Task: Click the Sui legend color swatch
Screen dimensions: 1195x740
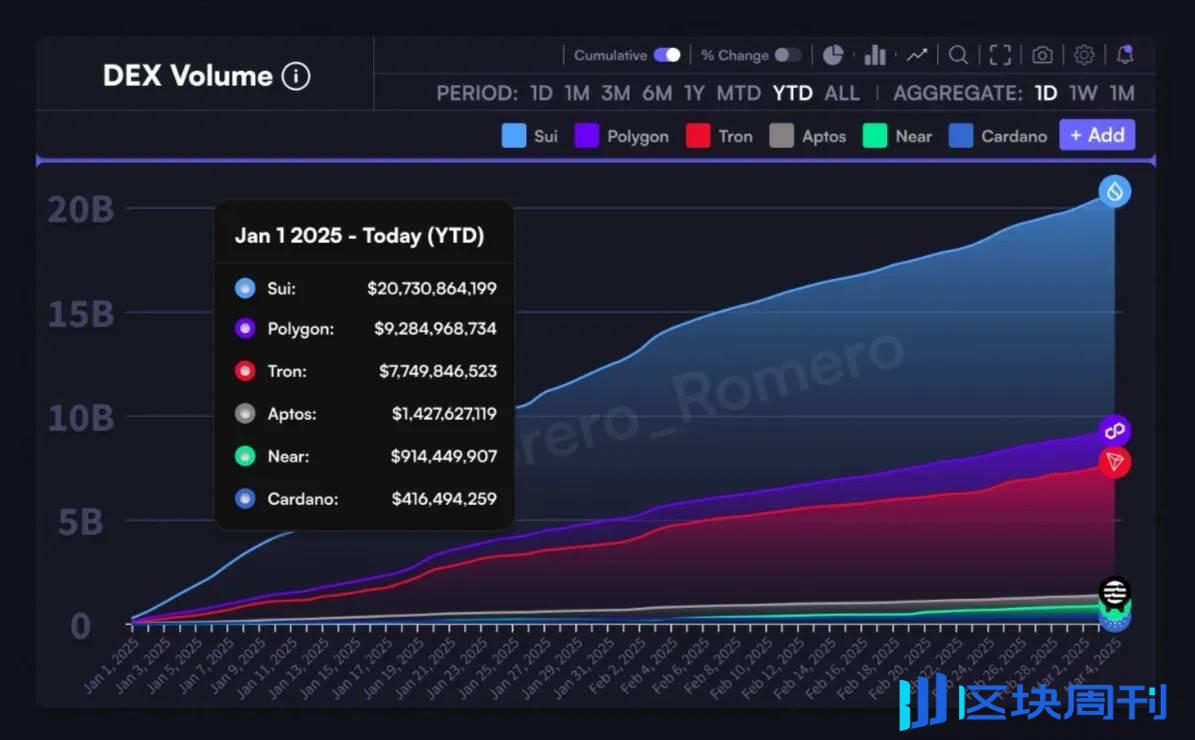Action: coord(514,136)
